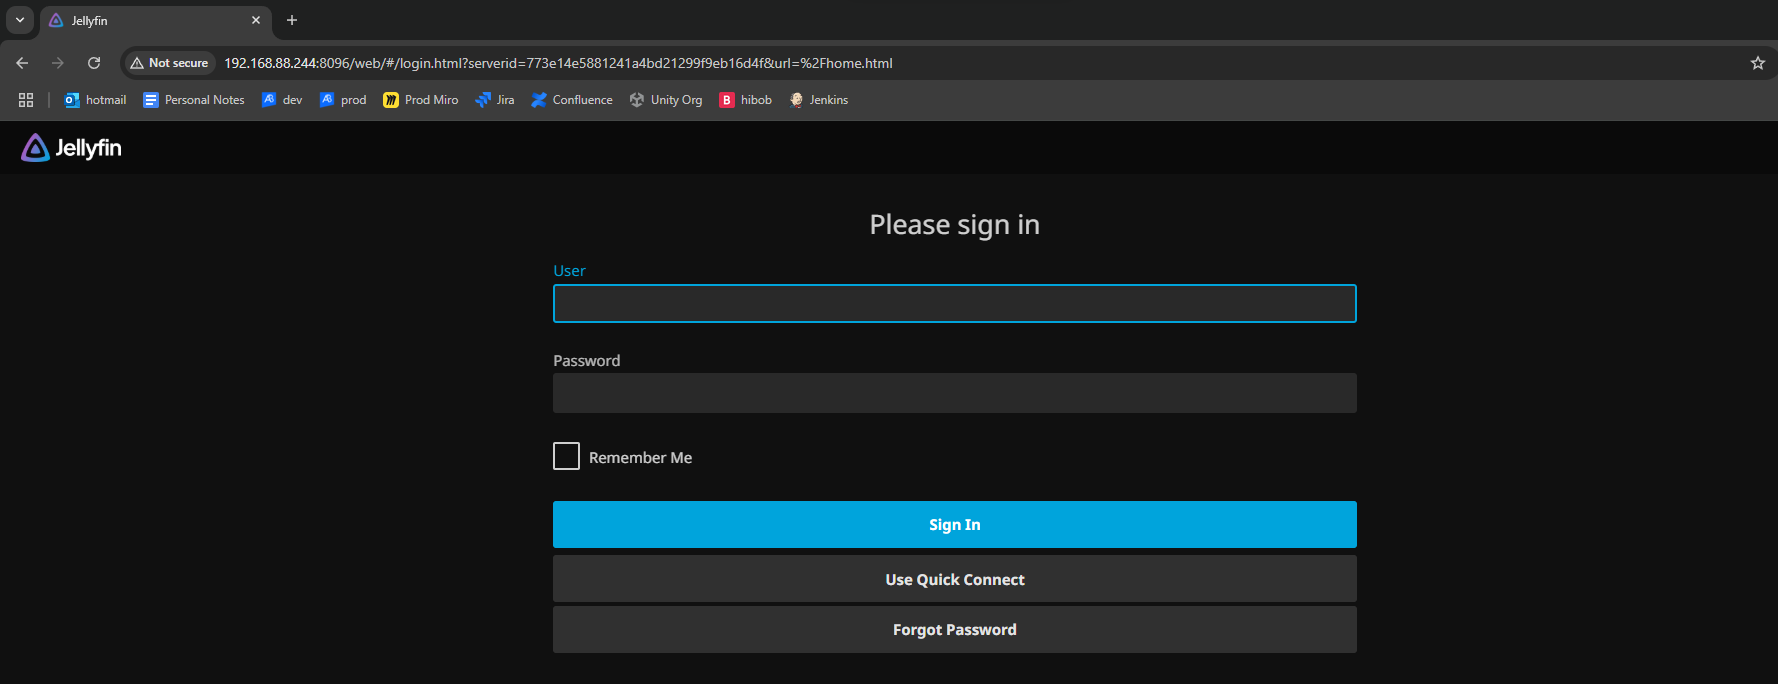Screen dimensions: 1778x684
Task: Open the Confluence bookmark
Action: pos(572,100)
